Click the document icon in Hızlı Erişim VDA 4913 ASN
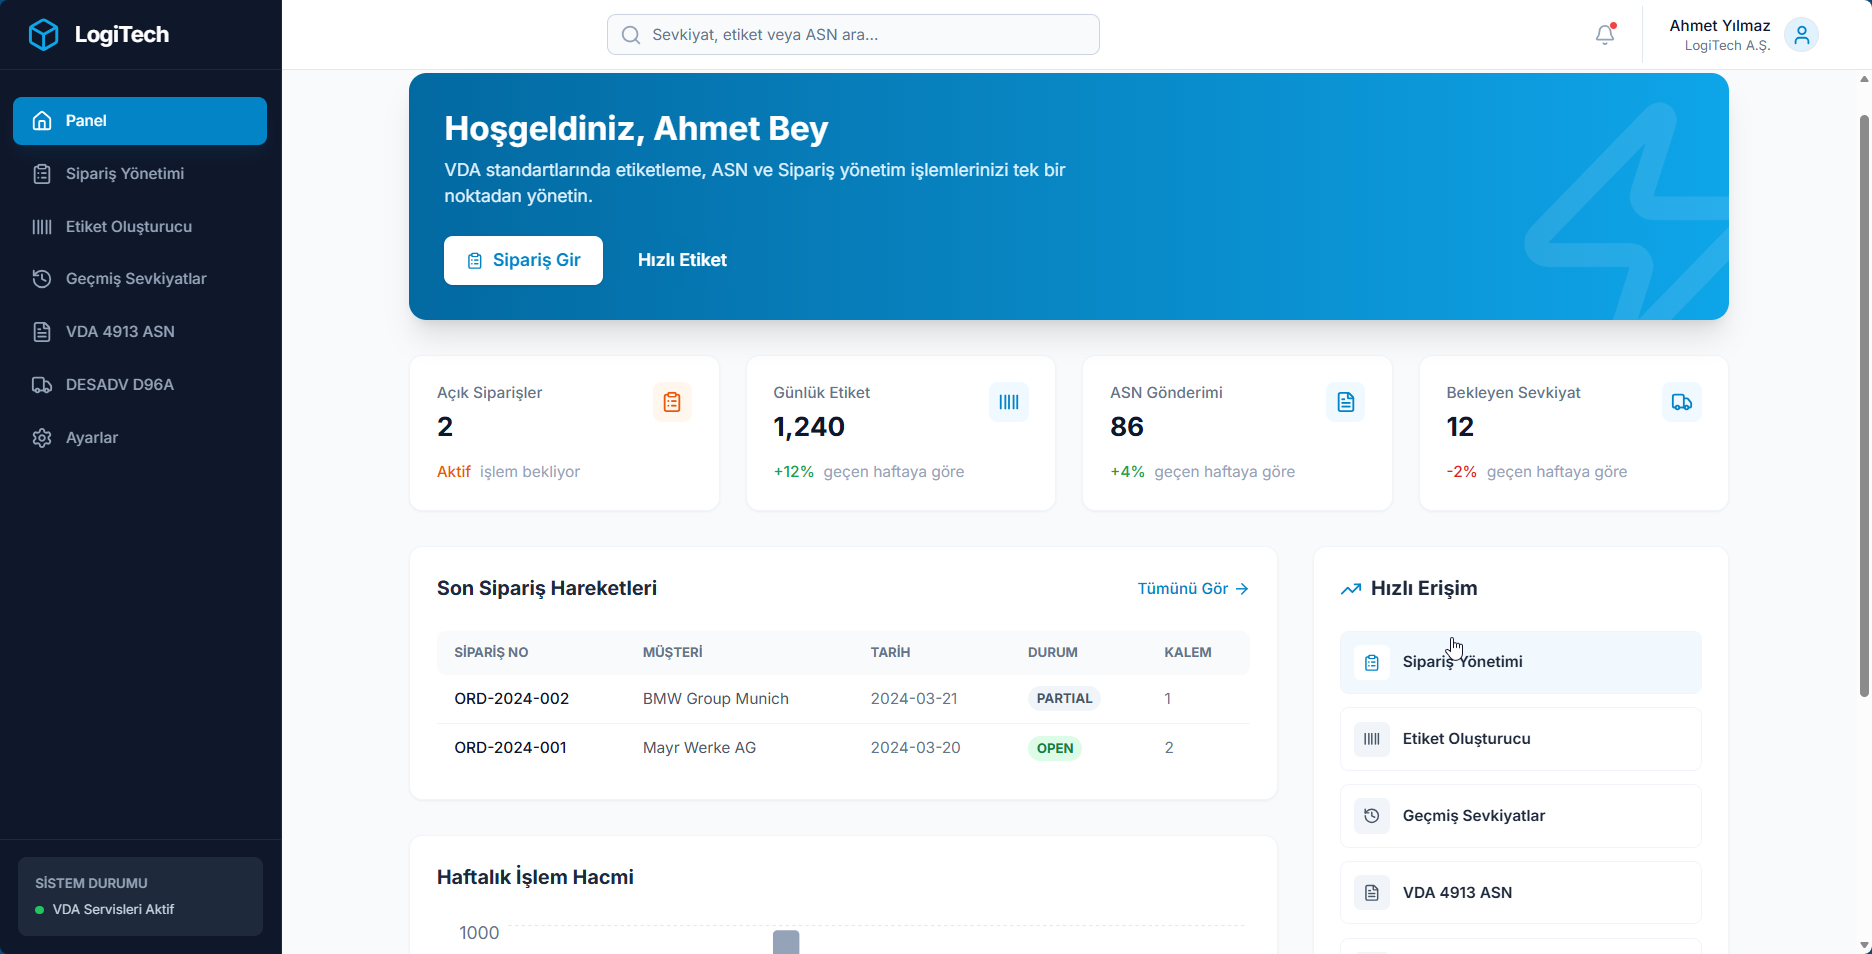The width and height of the screenshot is (1872, 954). click(1372, 893)
